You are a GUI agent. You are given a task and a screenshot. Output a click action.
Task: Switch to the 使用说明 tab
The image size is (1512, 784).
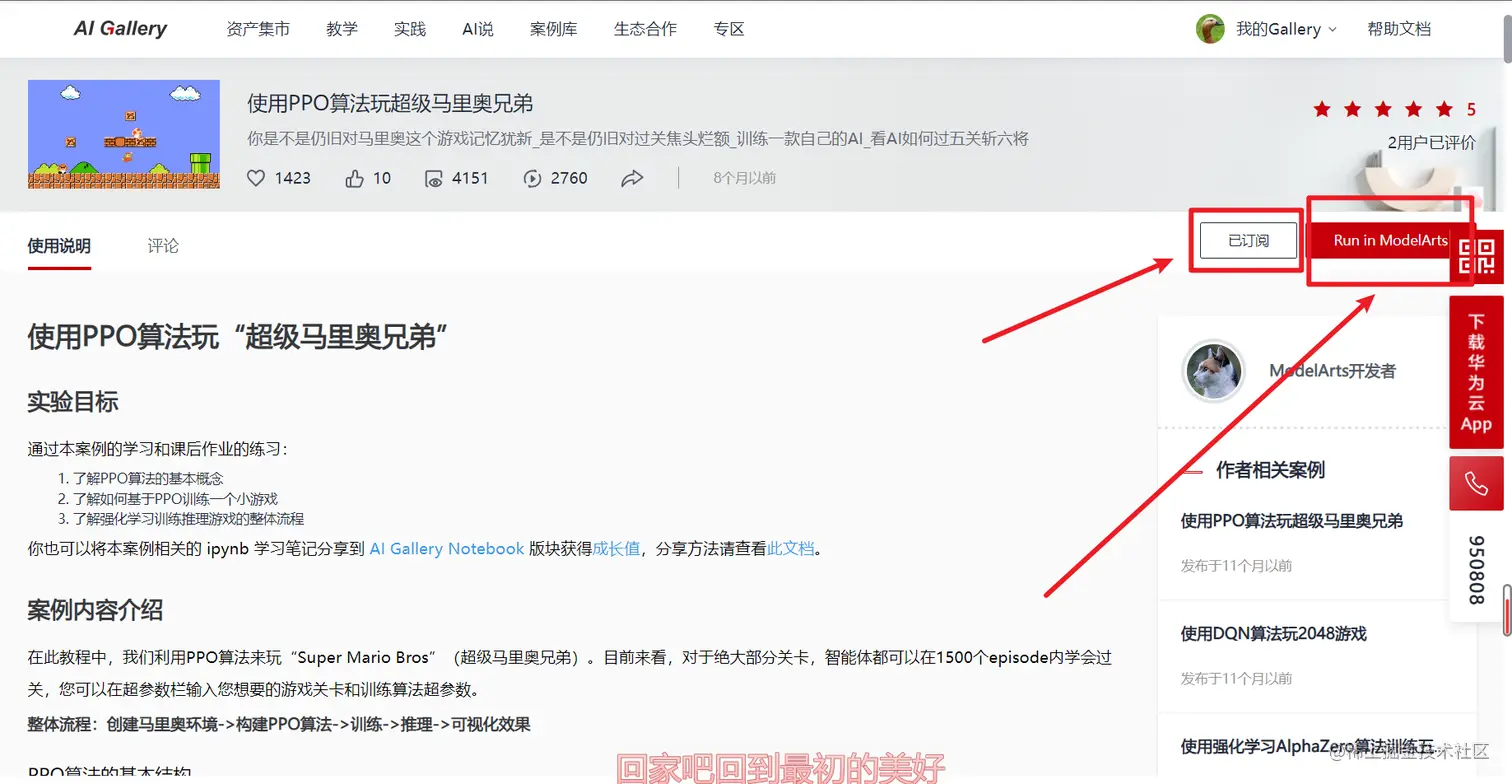[59, 246]
